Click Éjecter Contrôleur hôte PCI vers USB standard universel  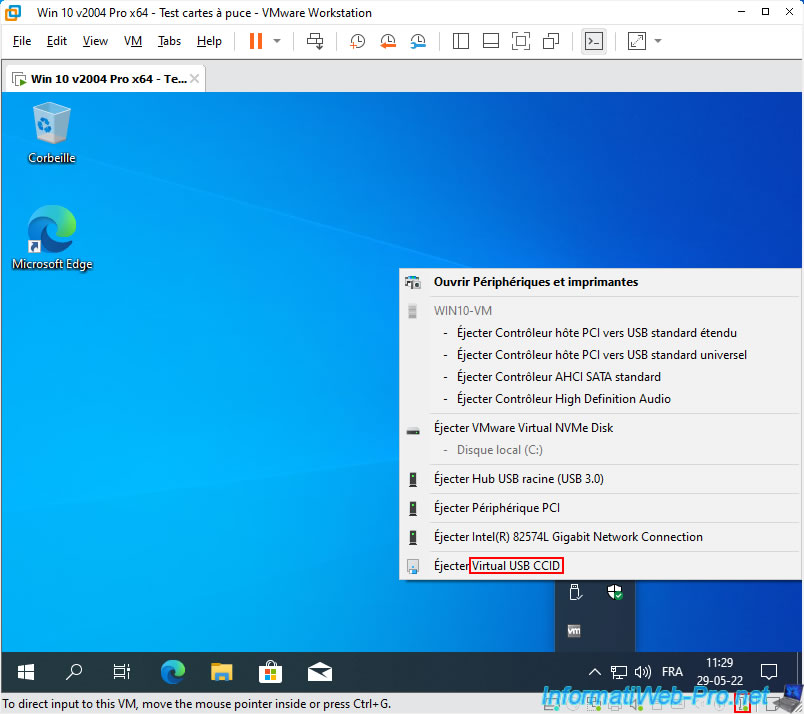click(601, 355)
